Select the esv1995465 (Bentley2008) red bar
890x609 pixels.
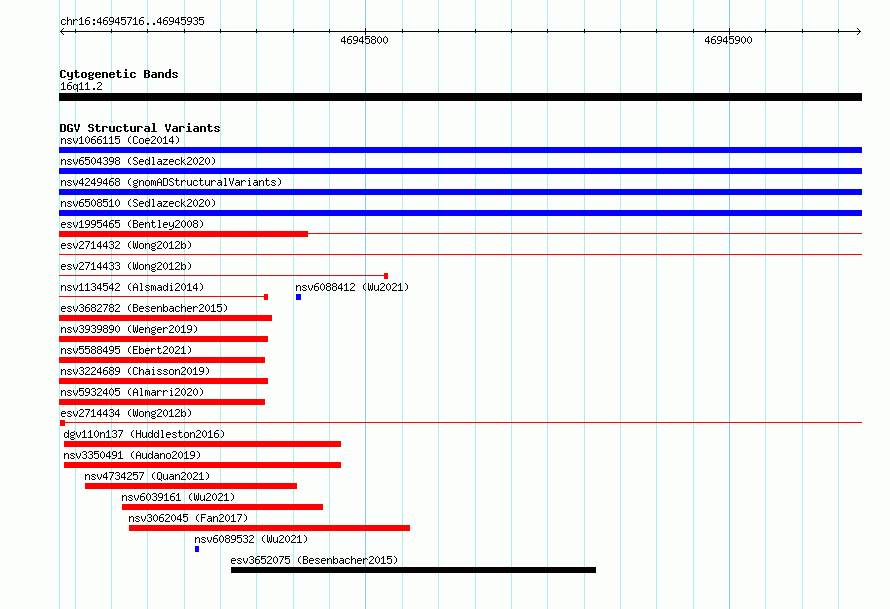coord(183,234)
